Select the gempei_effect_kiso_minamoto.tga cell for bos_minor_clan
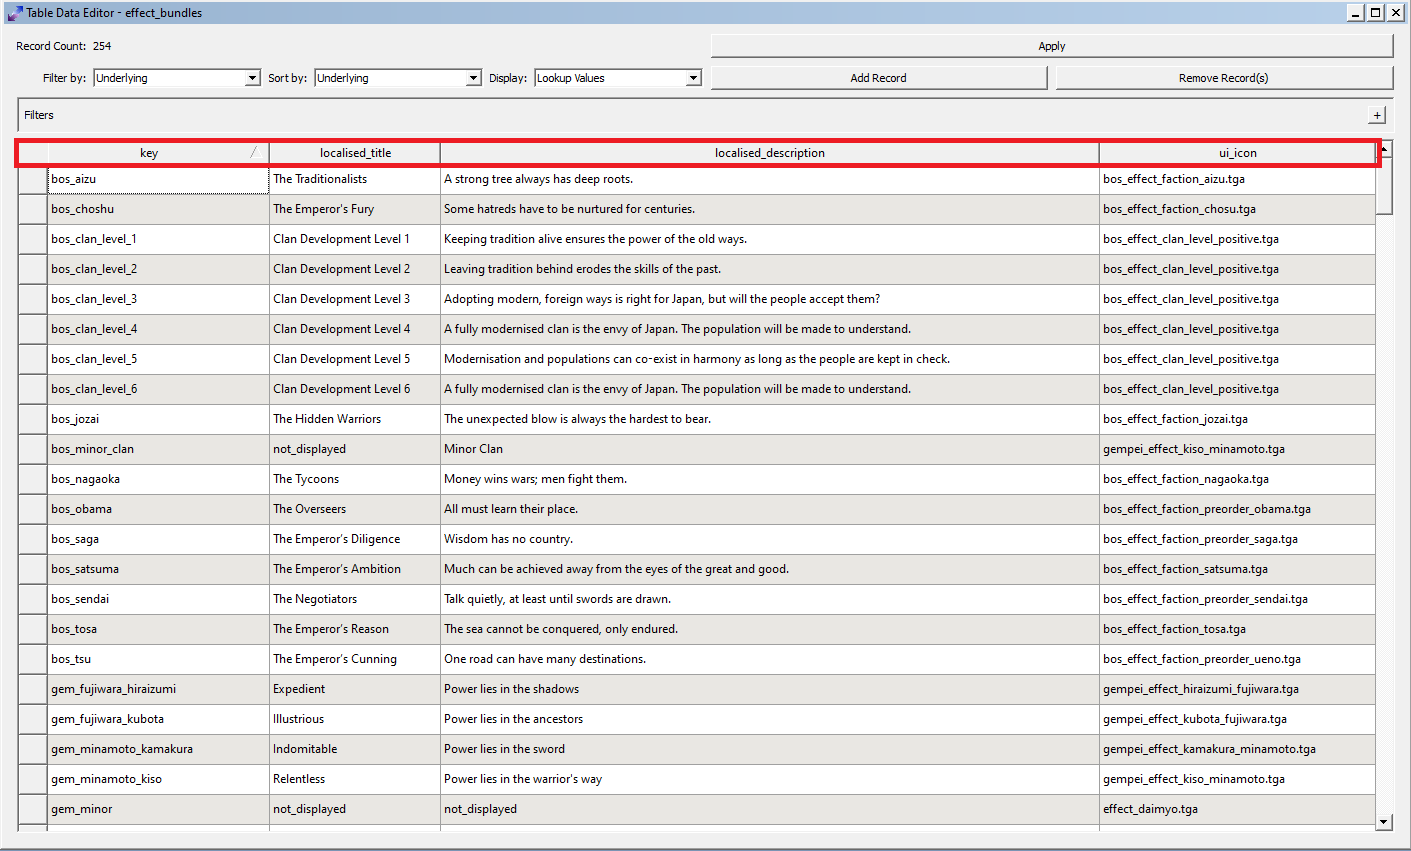 (1237, 449)
